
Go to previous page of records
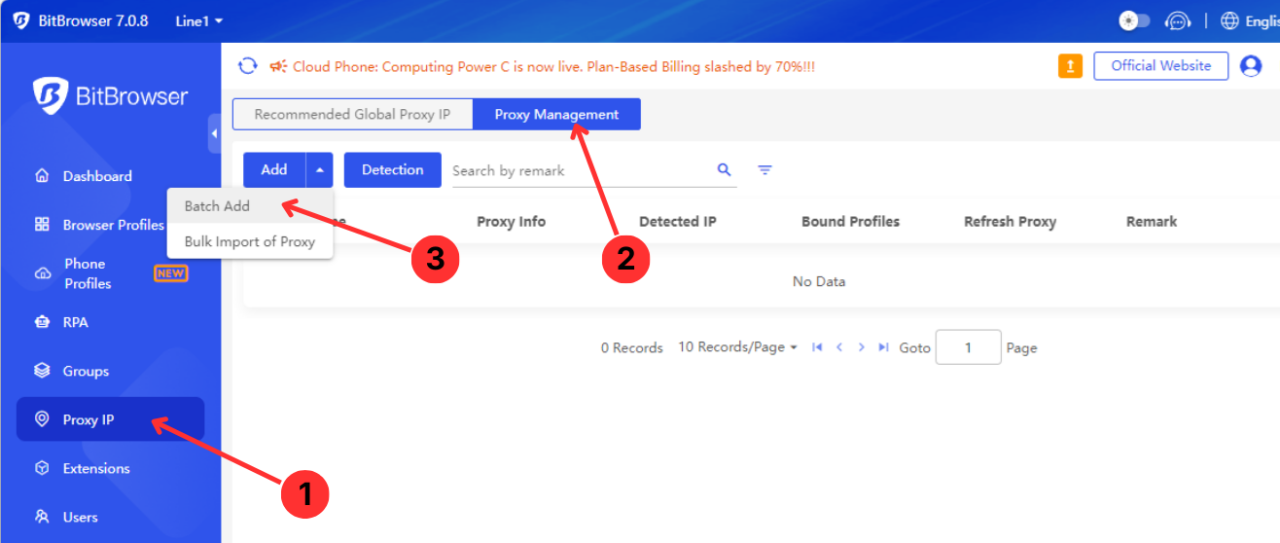pyautogui.click(x=839, y=347)
